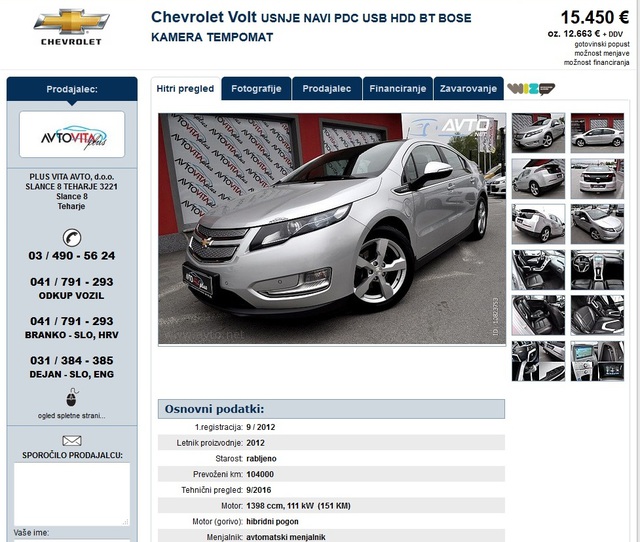This screenshot has height=542, width=640.
Task: Click the Chevrolet logo at top left
Action: click(x=71, y=27)
